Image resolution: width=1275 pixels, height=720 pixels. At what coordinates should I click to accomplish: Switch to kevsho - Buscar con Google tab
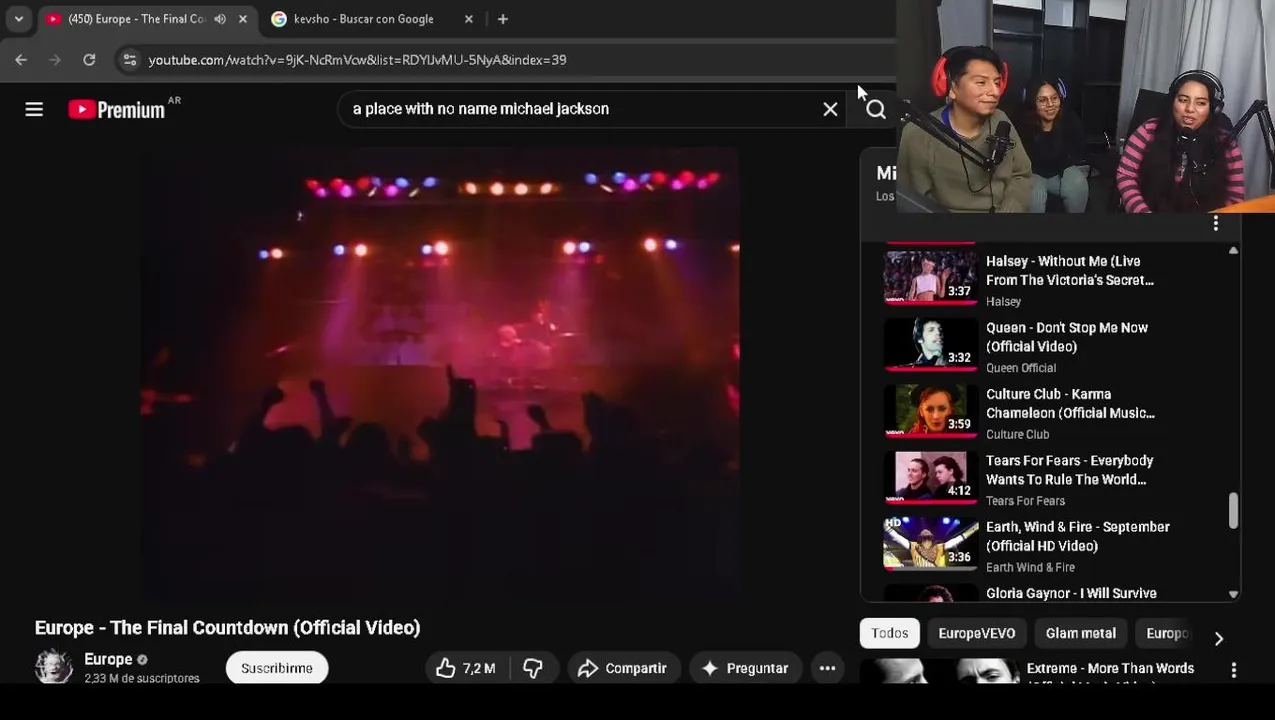click(x=365, y=19)
